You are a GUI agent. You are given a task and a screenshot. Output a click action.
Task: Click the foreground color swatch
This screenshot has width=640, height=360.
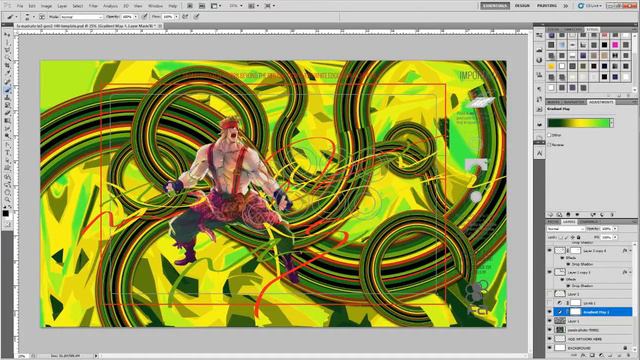click(x=5, y=213)
